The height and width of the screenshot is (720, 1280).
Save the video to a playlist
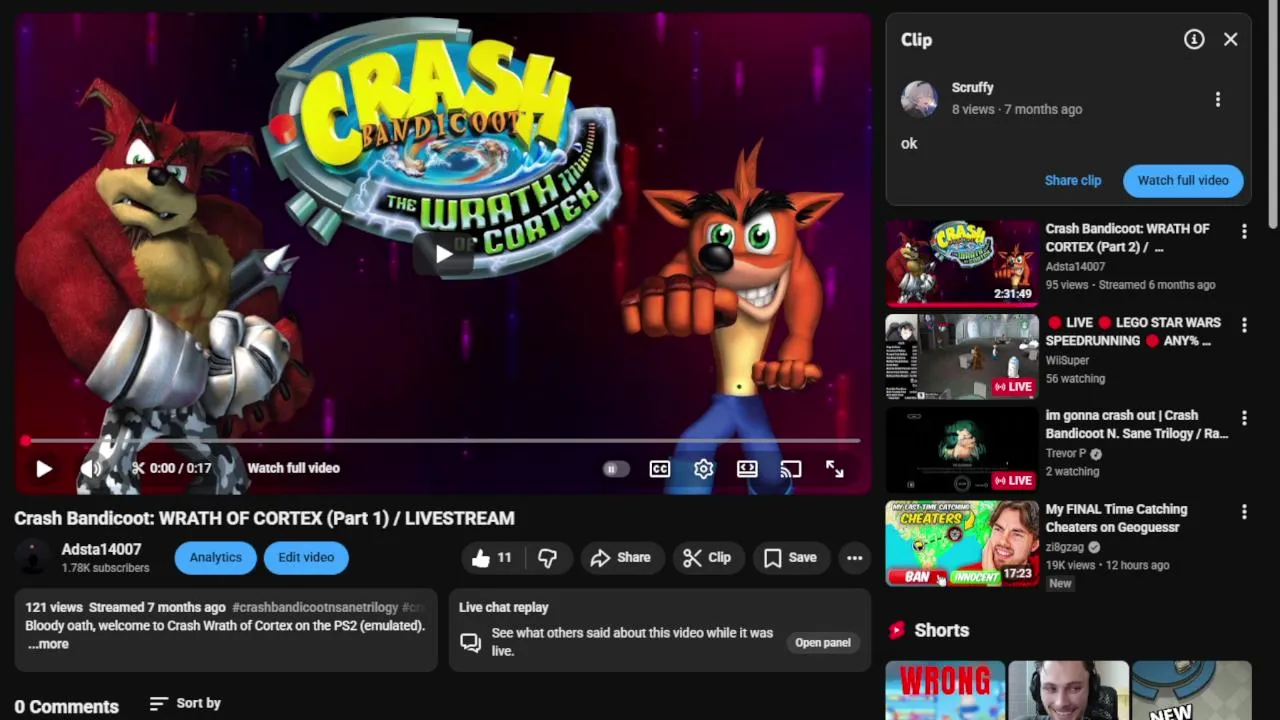[x=790, y=557]
